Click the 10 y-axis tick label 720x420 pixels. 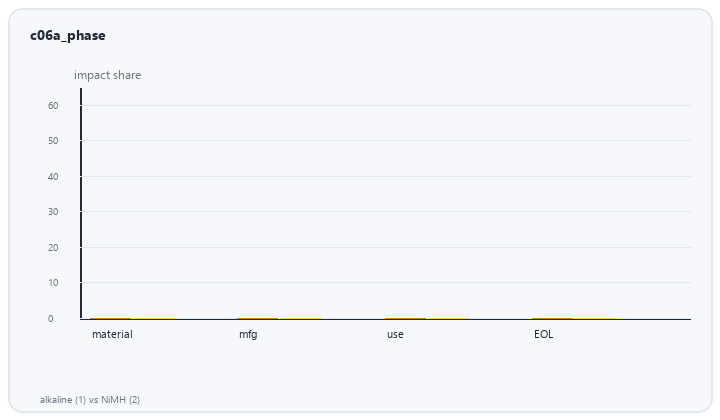tap(53, 283)
